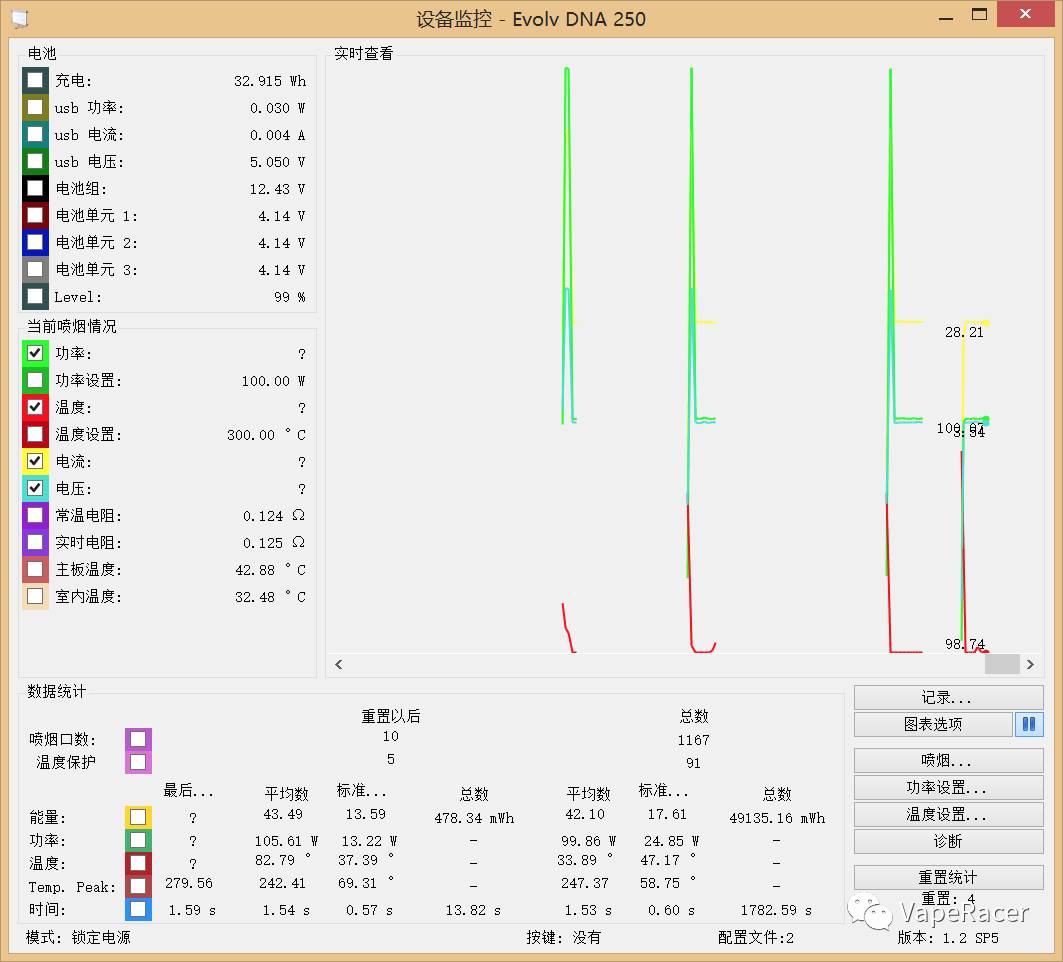Image resolution: width=1063 pixels, height=962 pixels.
Task: Click the 重置统计 reset statistics button
Action: coord(948,877)
